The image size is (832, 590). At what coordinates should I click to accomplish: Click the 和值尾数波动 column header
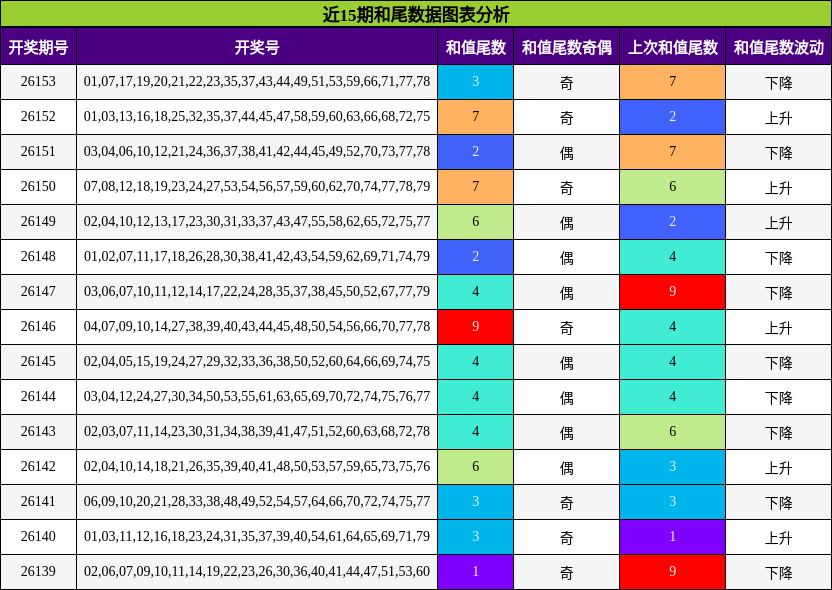tap(778, 47)
